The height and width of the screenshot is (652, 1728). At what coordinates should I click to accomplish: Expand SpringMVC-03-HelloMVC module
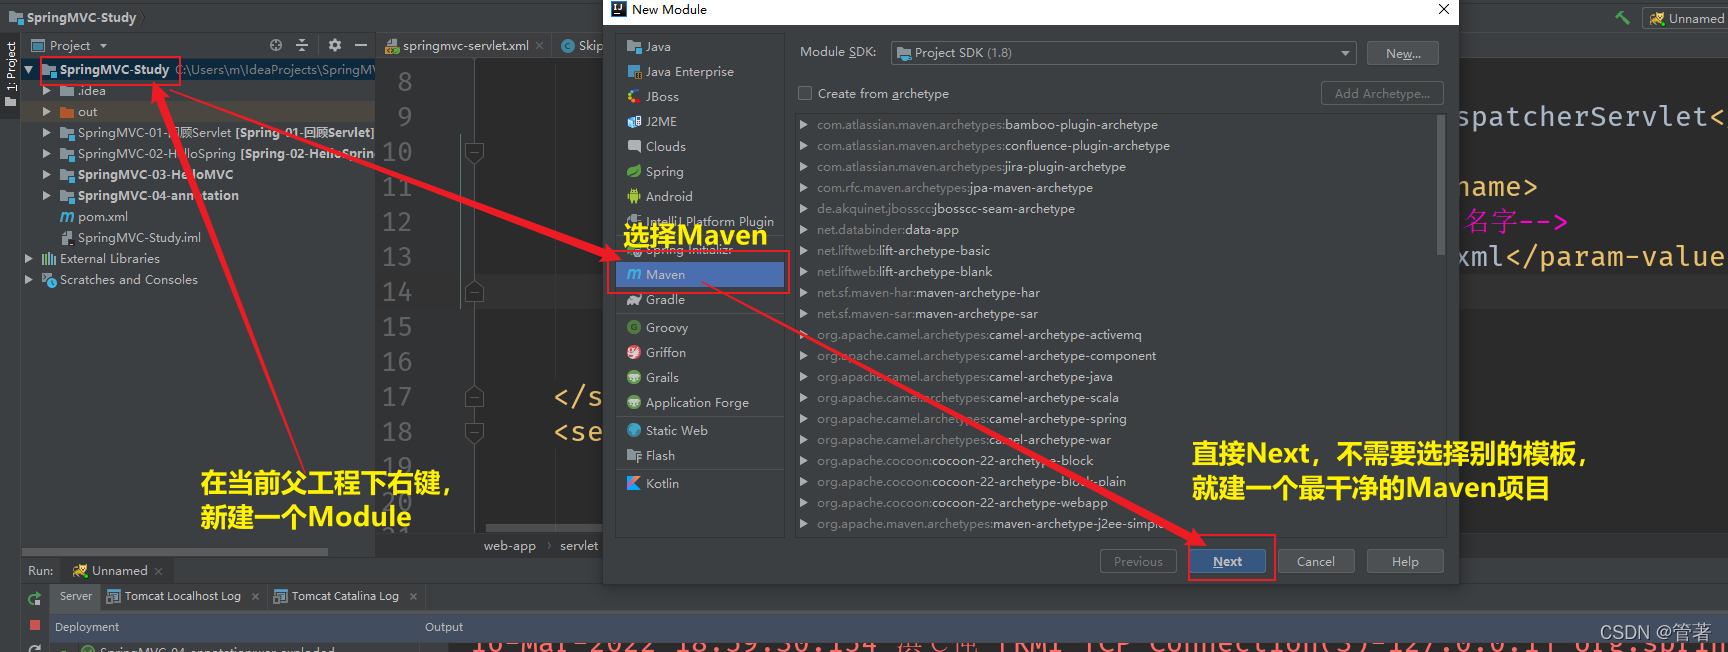pos(46,175)
